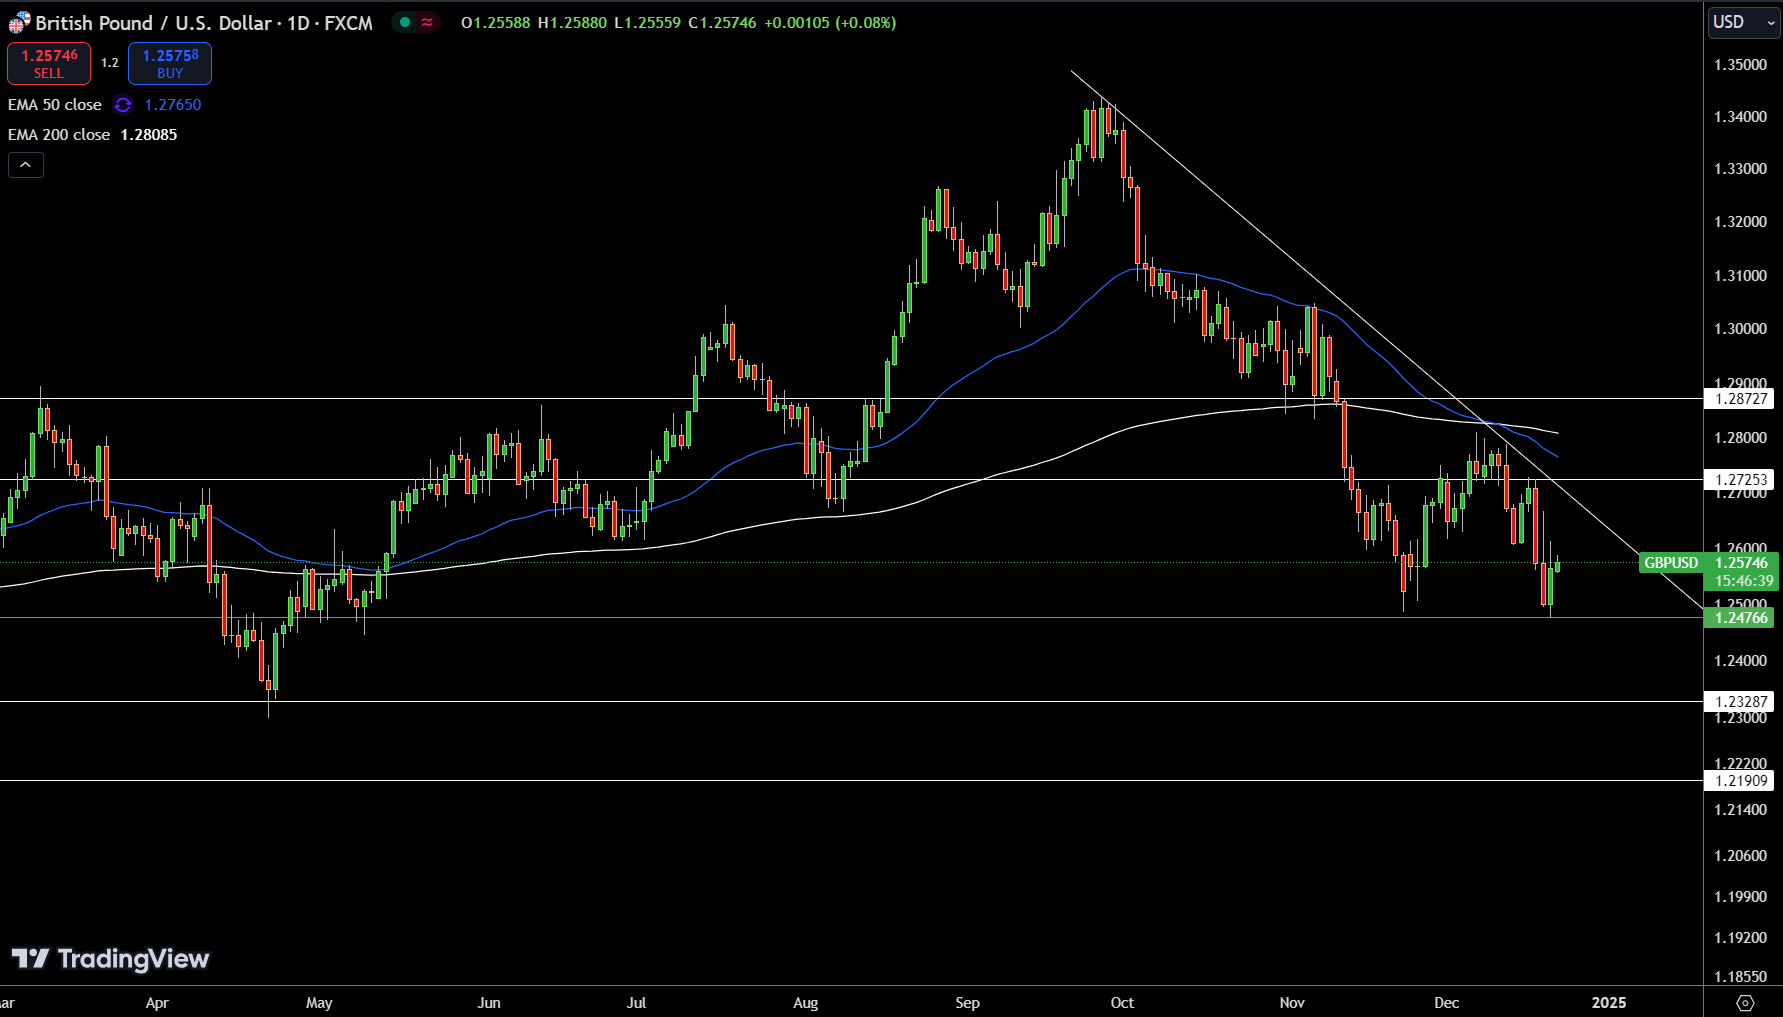Click the 2025 label on time axis
Screen dimensions: 1783x1017
point(1609,1003)
